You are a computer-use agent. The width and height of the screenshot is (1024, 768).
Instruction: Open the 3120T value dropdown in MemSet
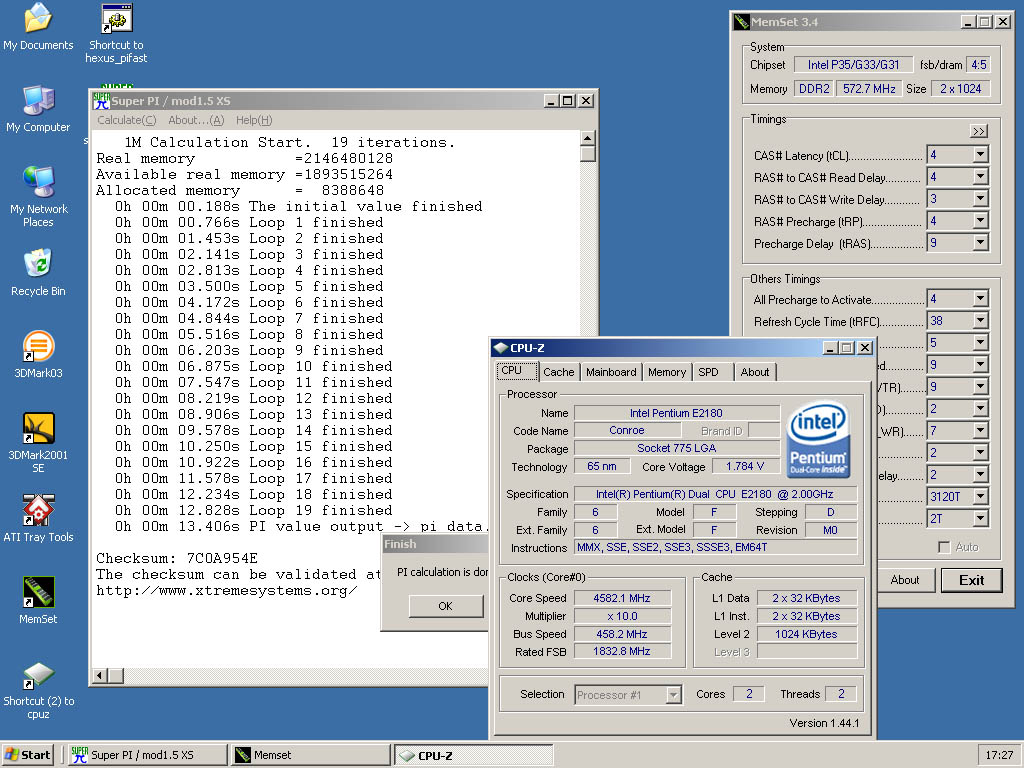980,496
